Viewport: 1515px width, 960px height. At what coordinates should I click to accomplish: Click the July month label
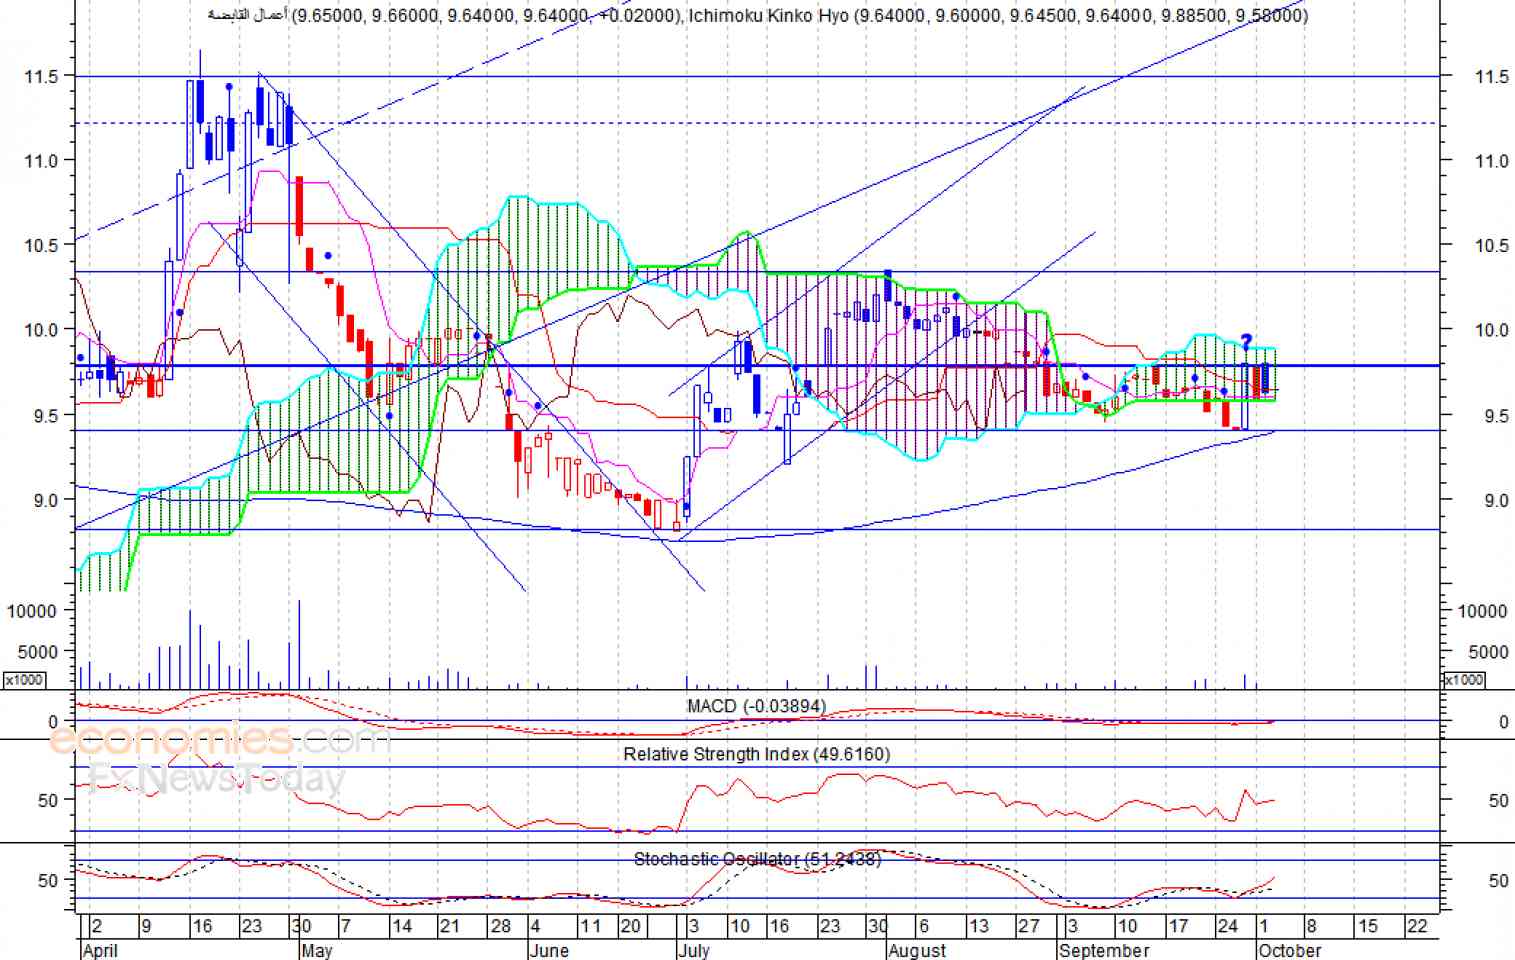[693, 950]
